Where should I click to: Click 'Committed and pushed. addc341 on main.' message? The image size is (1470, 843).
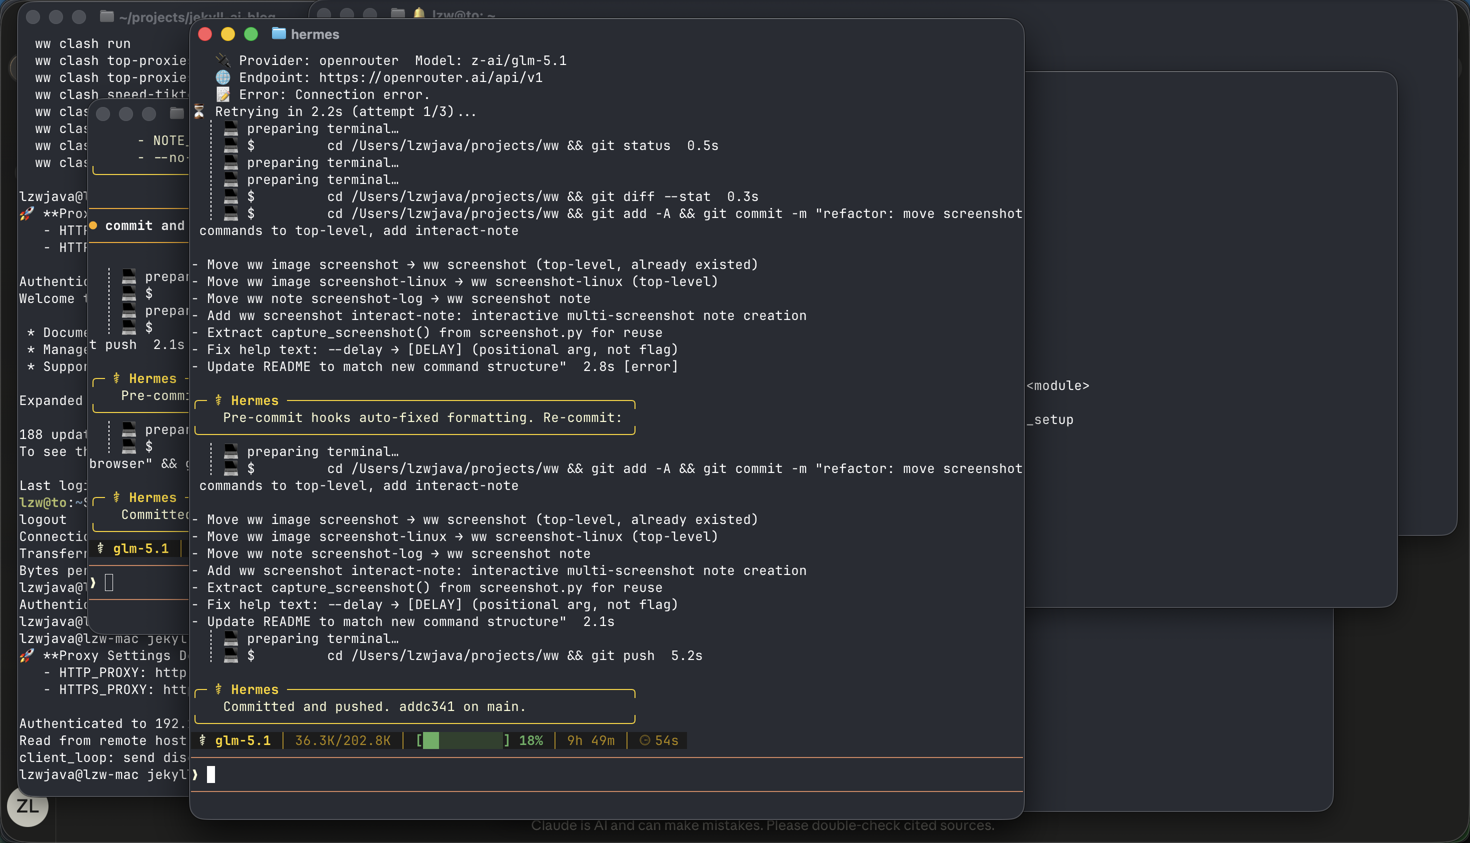tap(374, 706)
